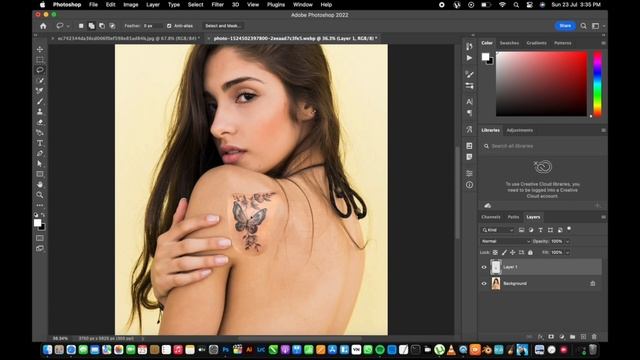Screen dimensions: 640x360
Task: Switch to the Adjustments tab
Action: click(520, 130)
